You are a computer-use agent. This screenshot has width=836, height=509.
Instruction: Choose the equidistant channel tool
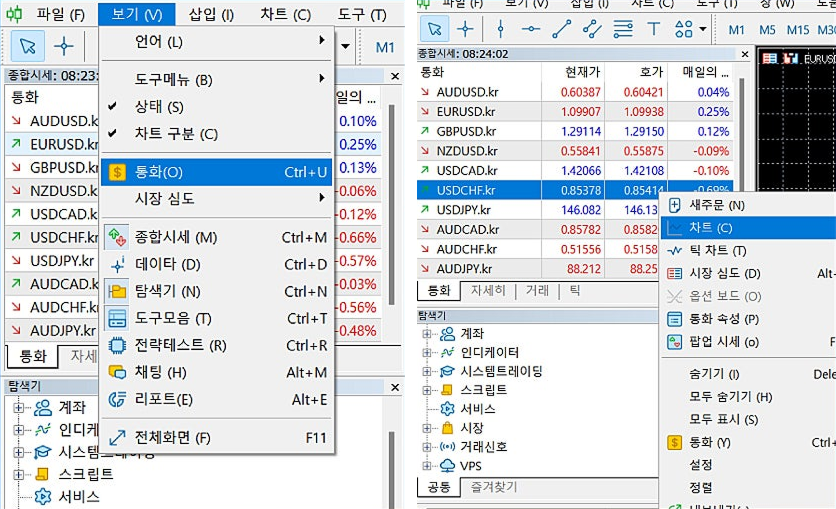coord(592,29)
